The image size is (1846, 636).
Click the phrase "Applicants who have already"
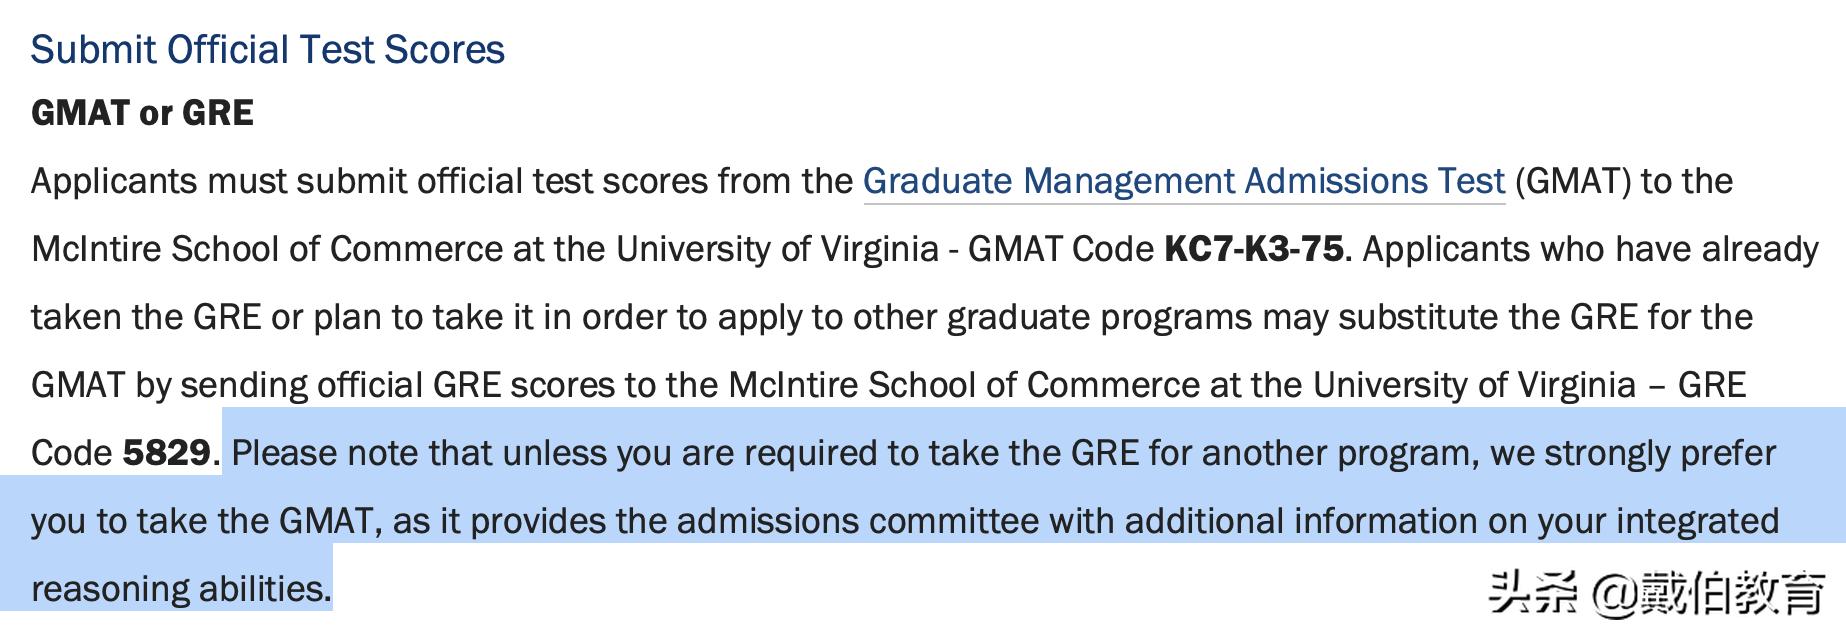click(1590, 249)
